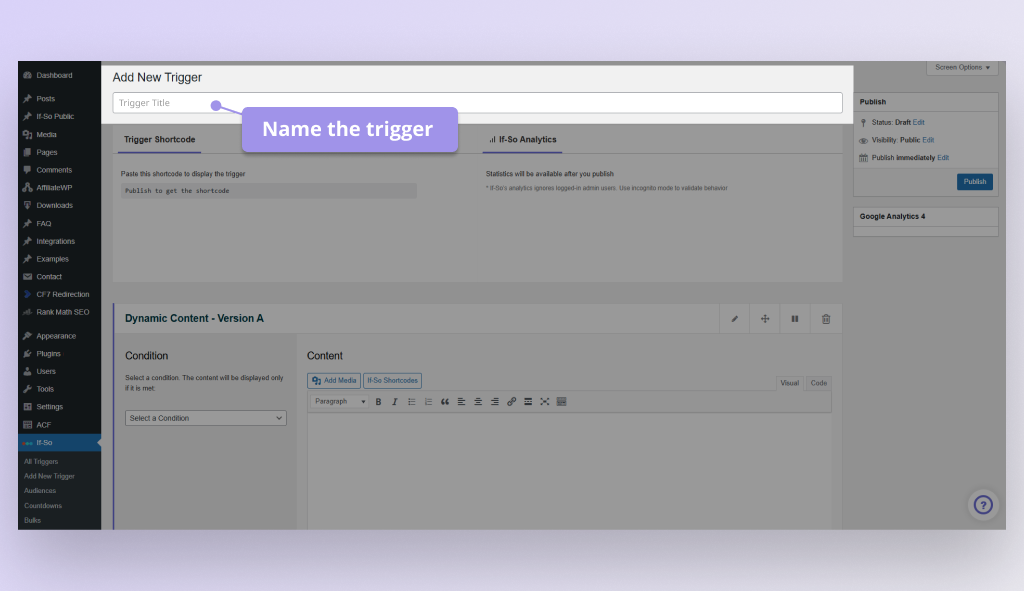Toggle italic formatting in the editor
The image size is (1024, 591).
click(394, 402)
